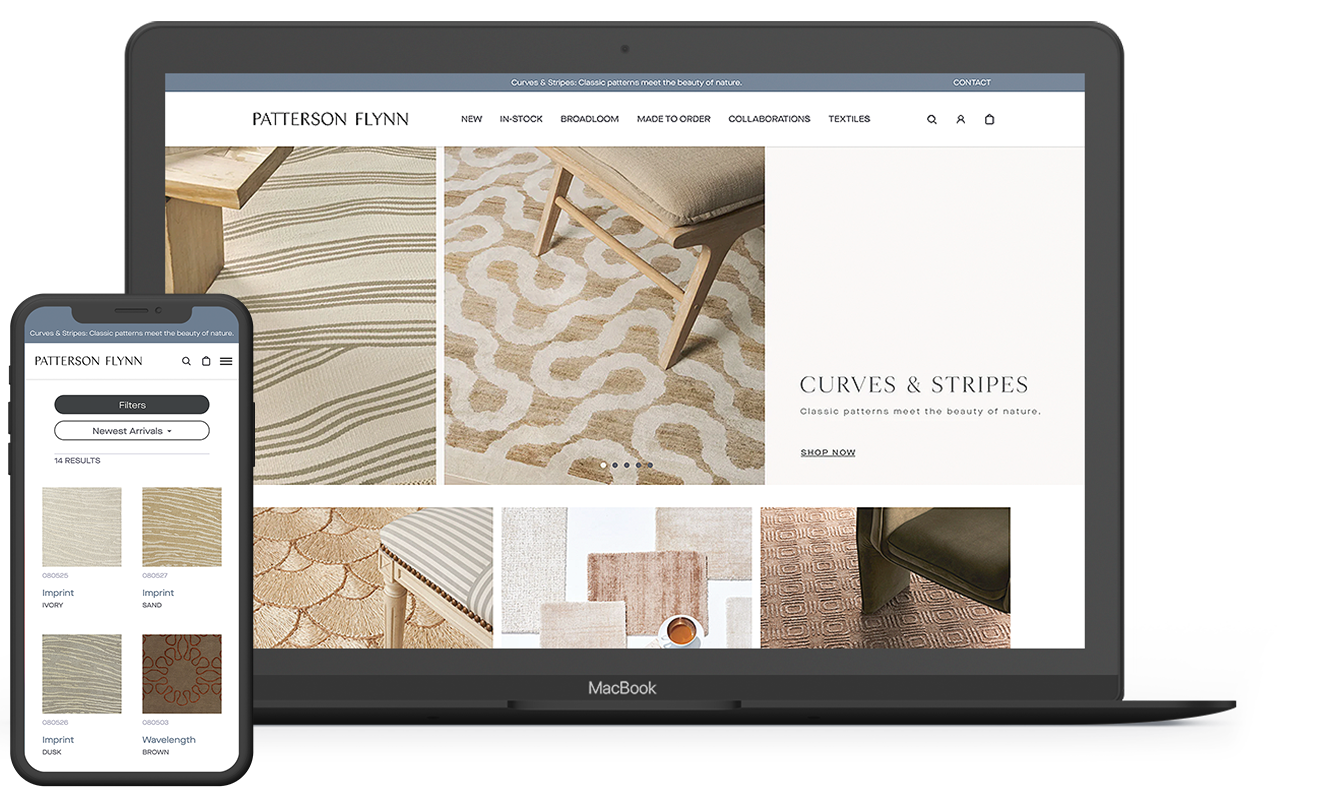Tap the Patterson Flynn logo on the phone
The width and height of the screenshot is (1326, 793).
(x=89, y=361)
